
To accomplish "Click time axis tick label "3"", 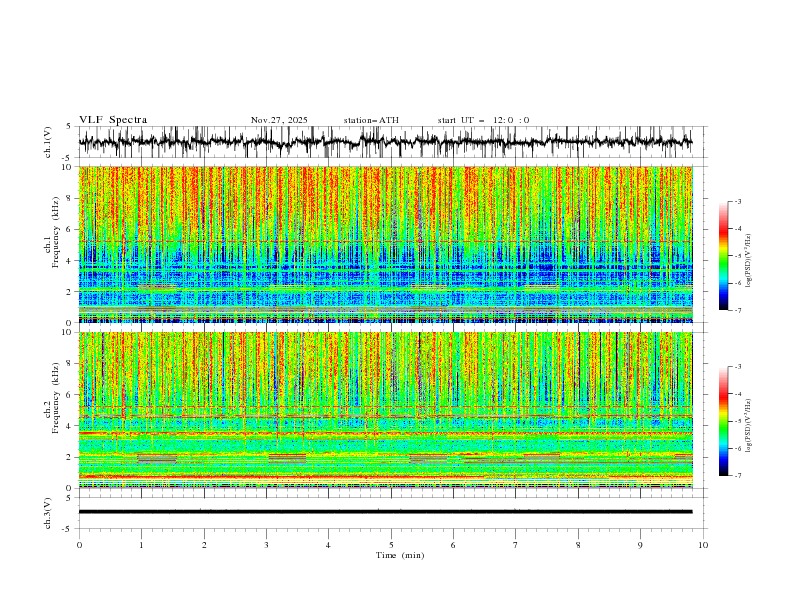I will pos(266,545).
